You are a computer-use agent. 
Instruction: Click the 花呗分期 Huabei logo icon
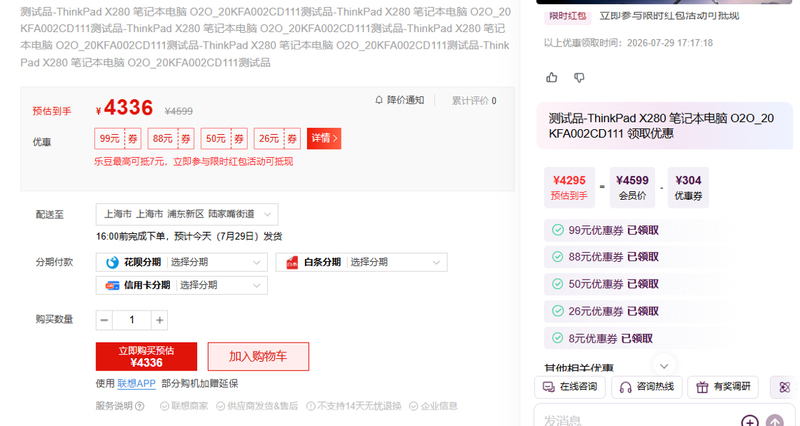tap(112, 262)
